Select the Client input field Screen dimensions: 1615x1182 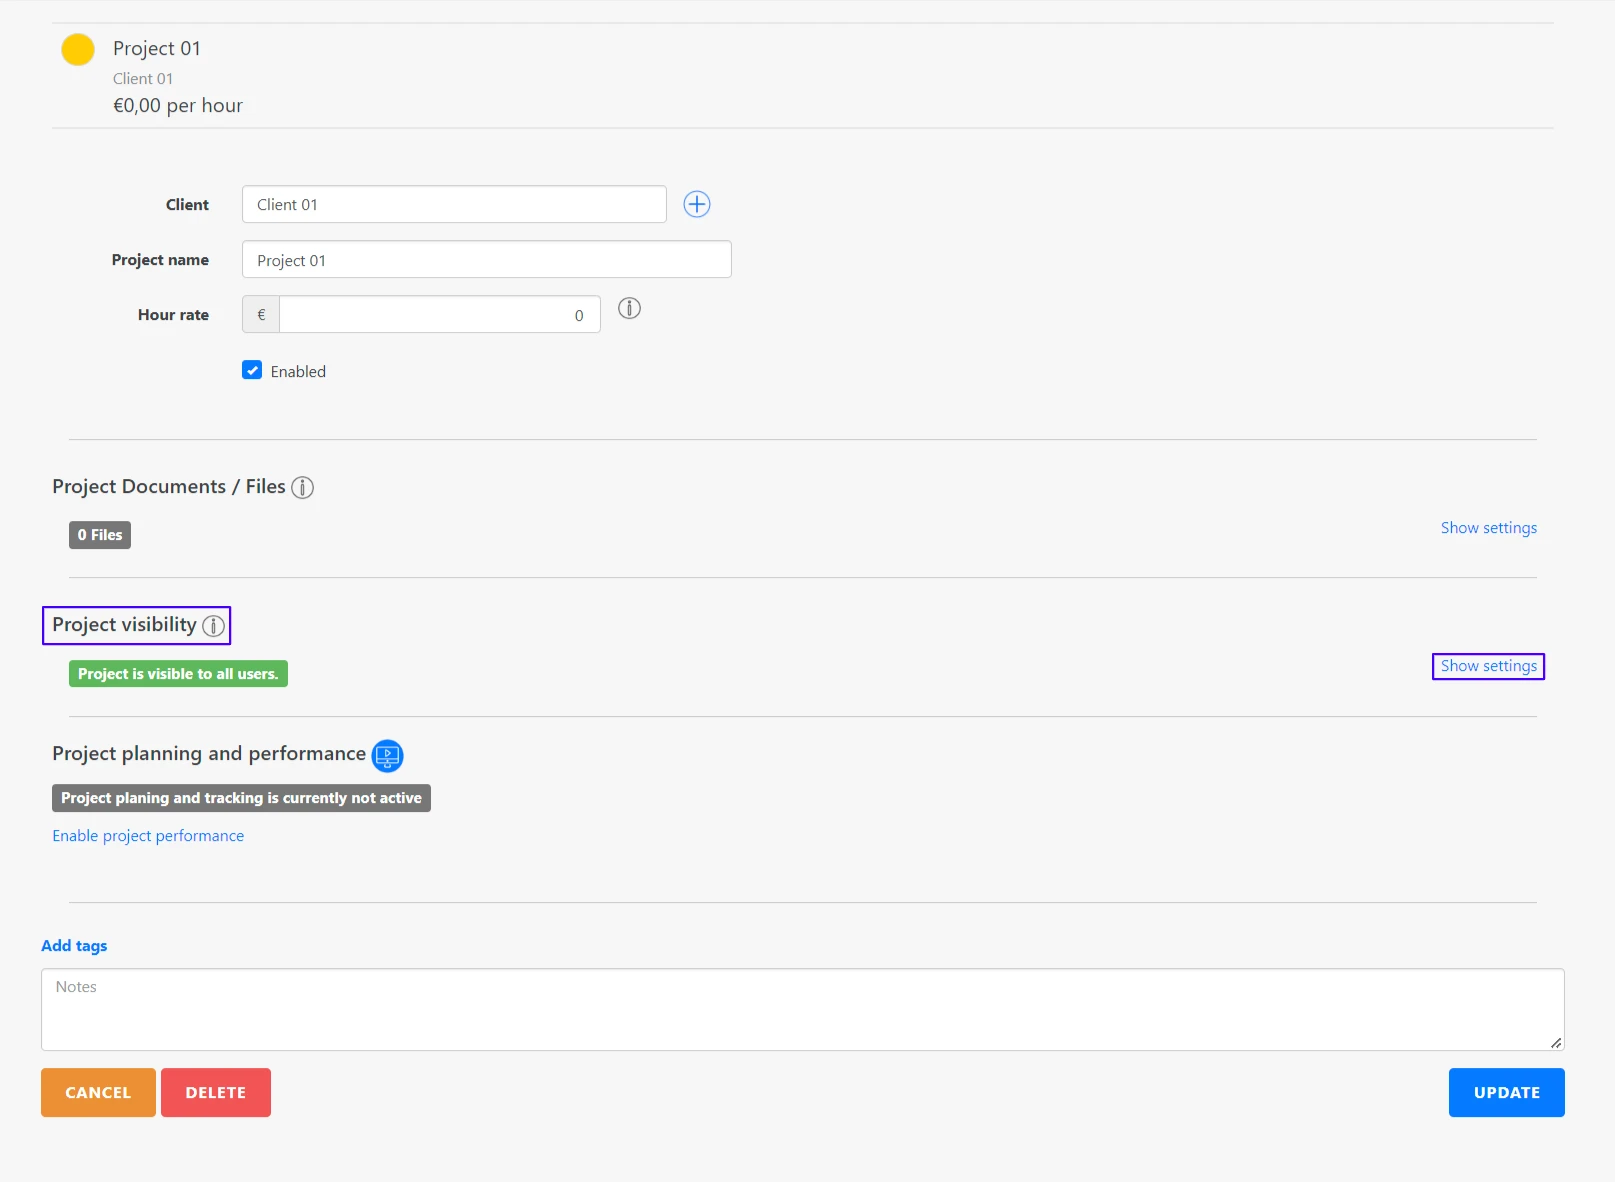454,204
